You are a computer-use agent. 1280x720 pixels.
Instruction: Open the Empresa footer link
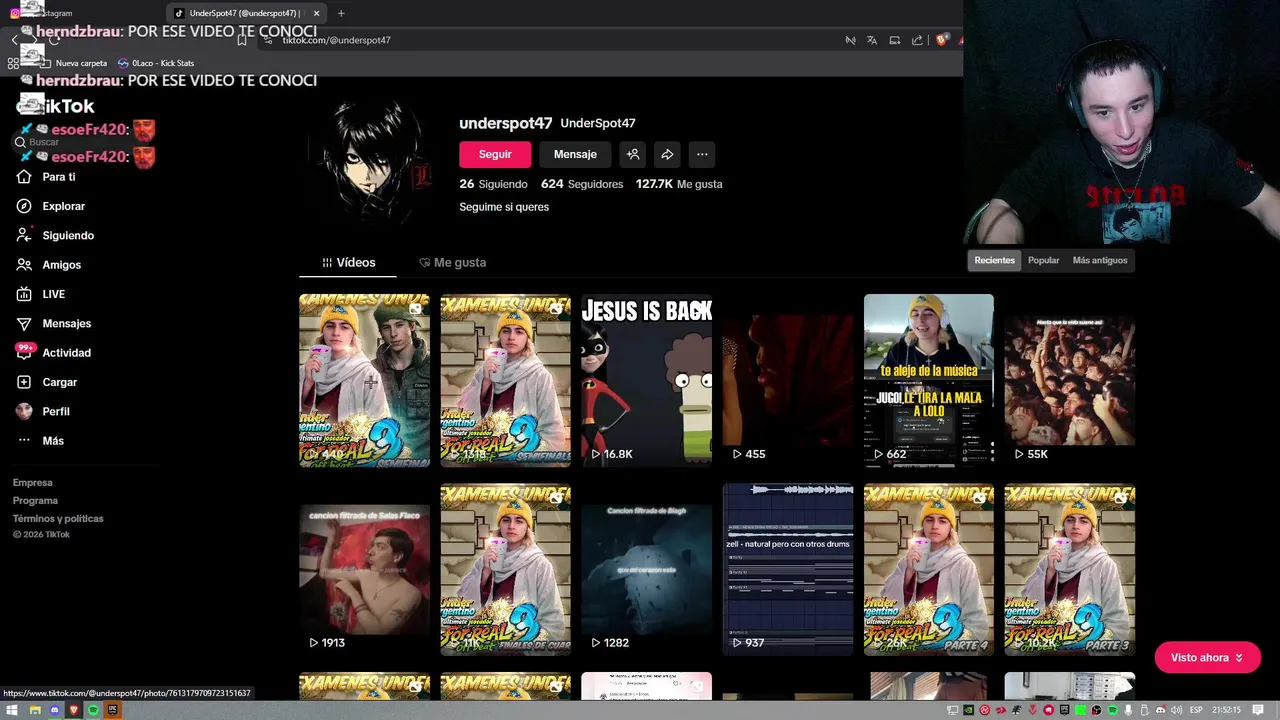coord(32,483)
